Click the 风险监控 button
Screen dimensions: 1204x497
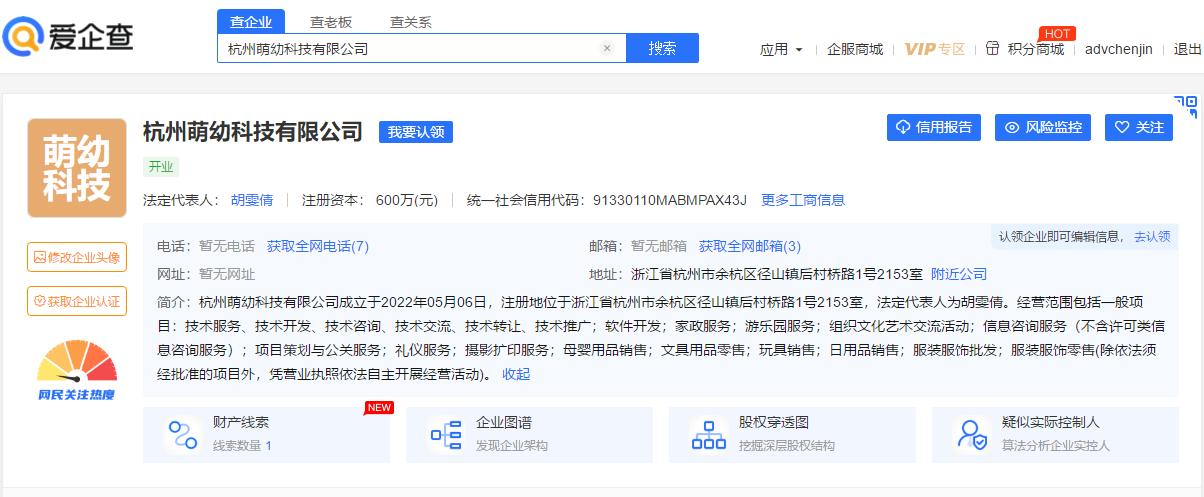pyautogui.click(x=1044, y=127)
